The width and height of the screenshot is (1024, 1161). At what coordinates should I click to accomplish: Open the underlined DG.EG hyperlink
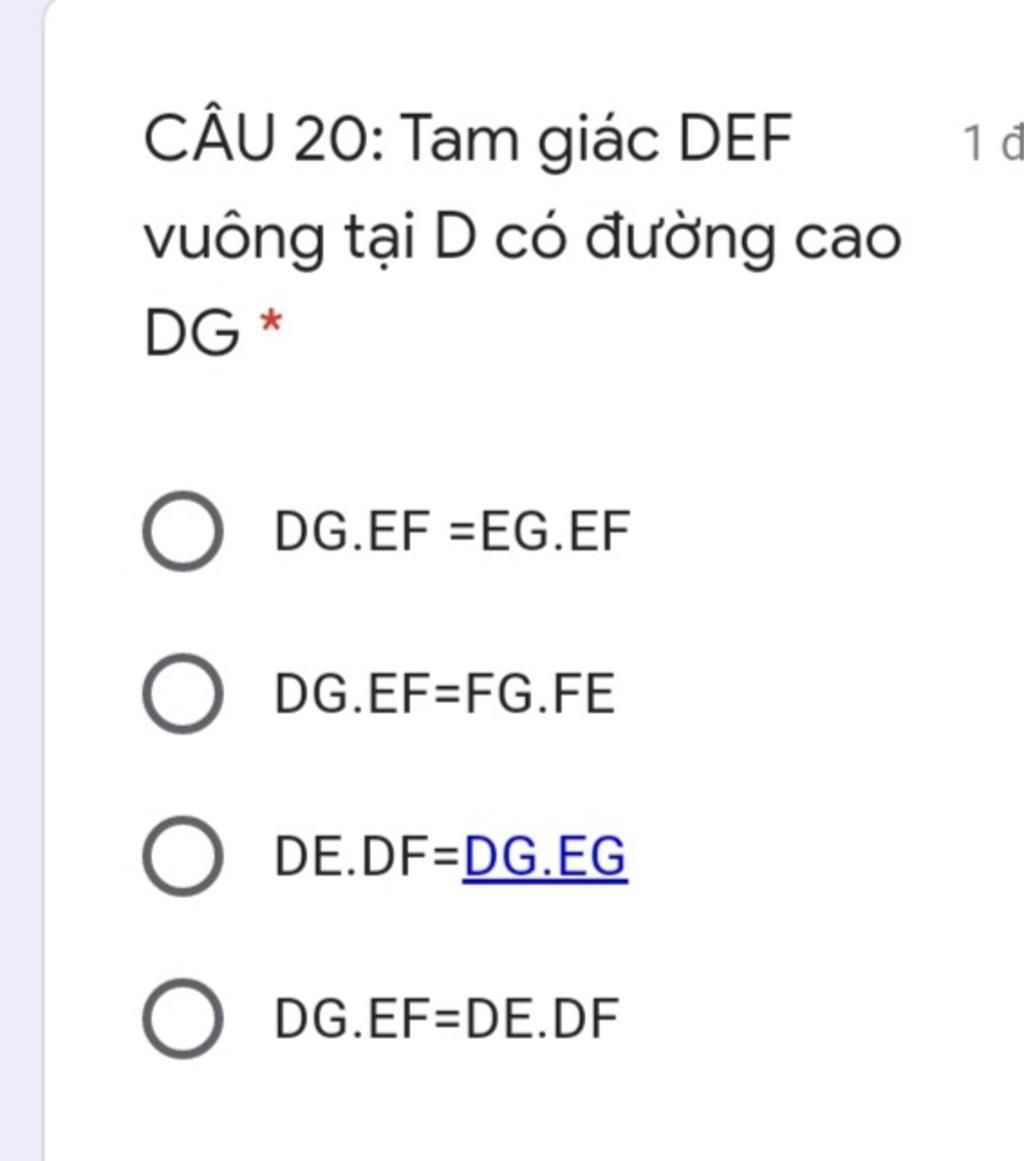point(545,857)
